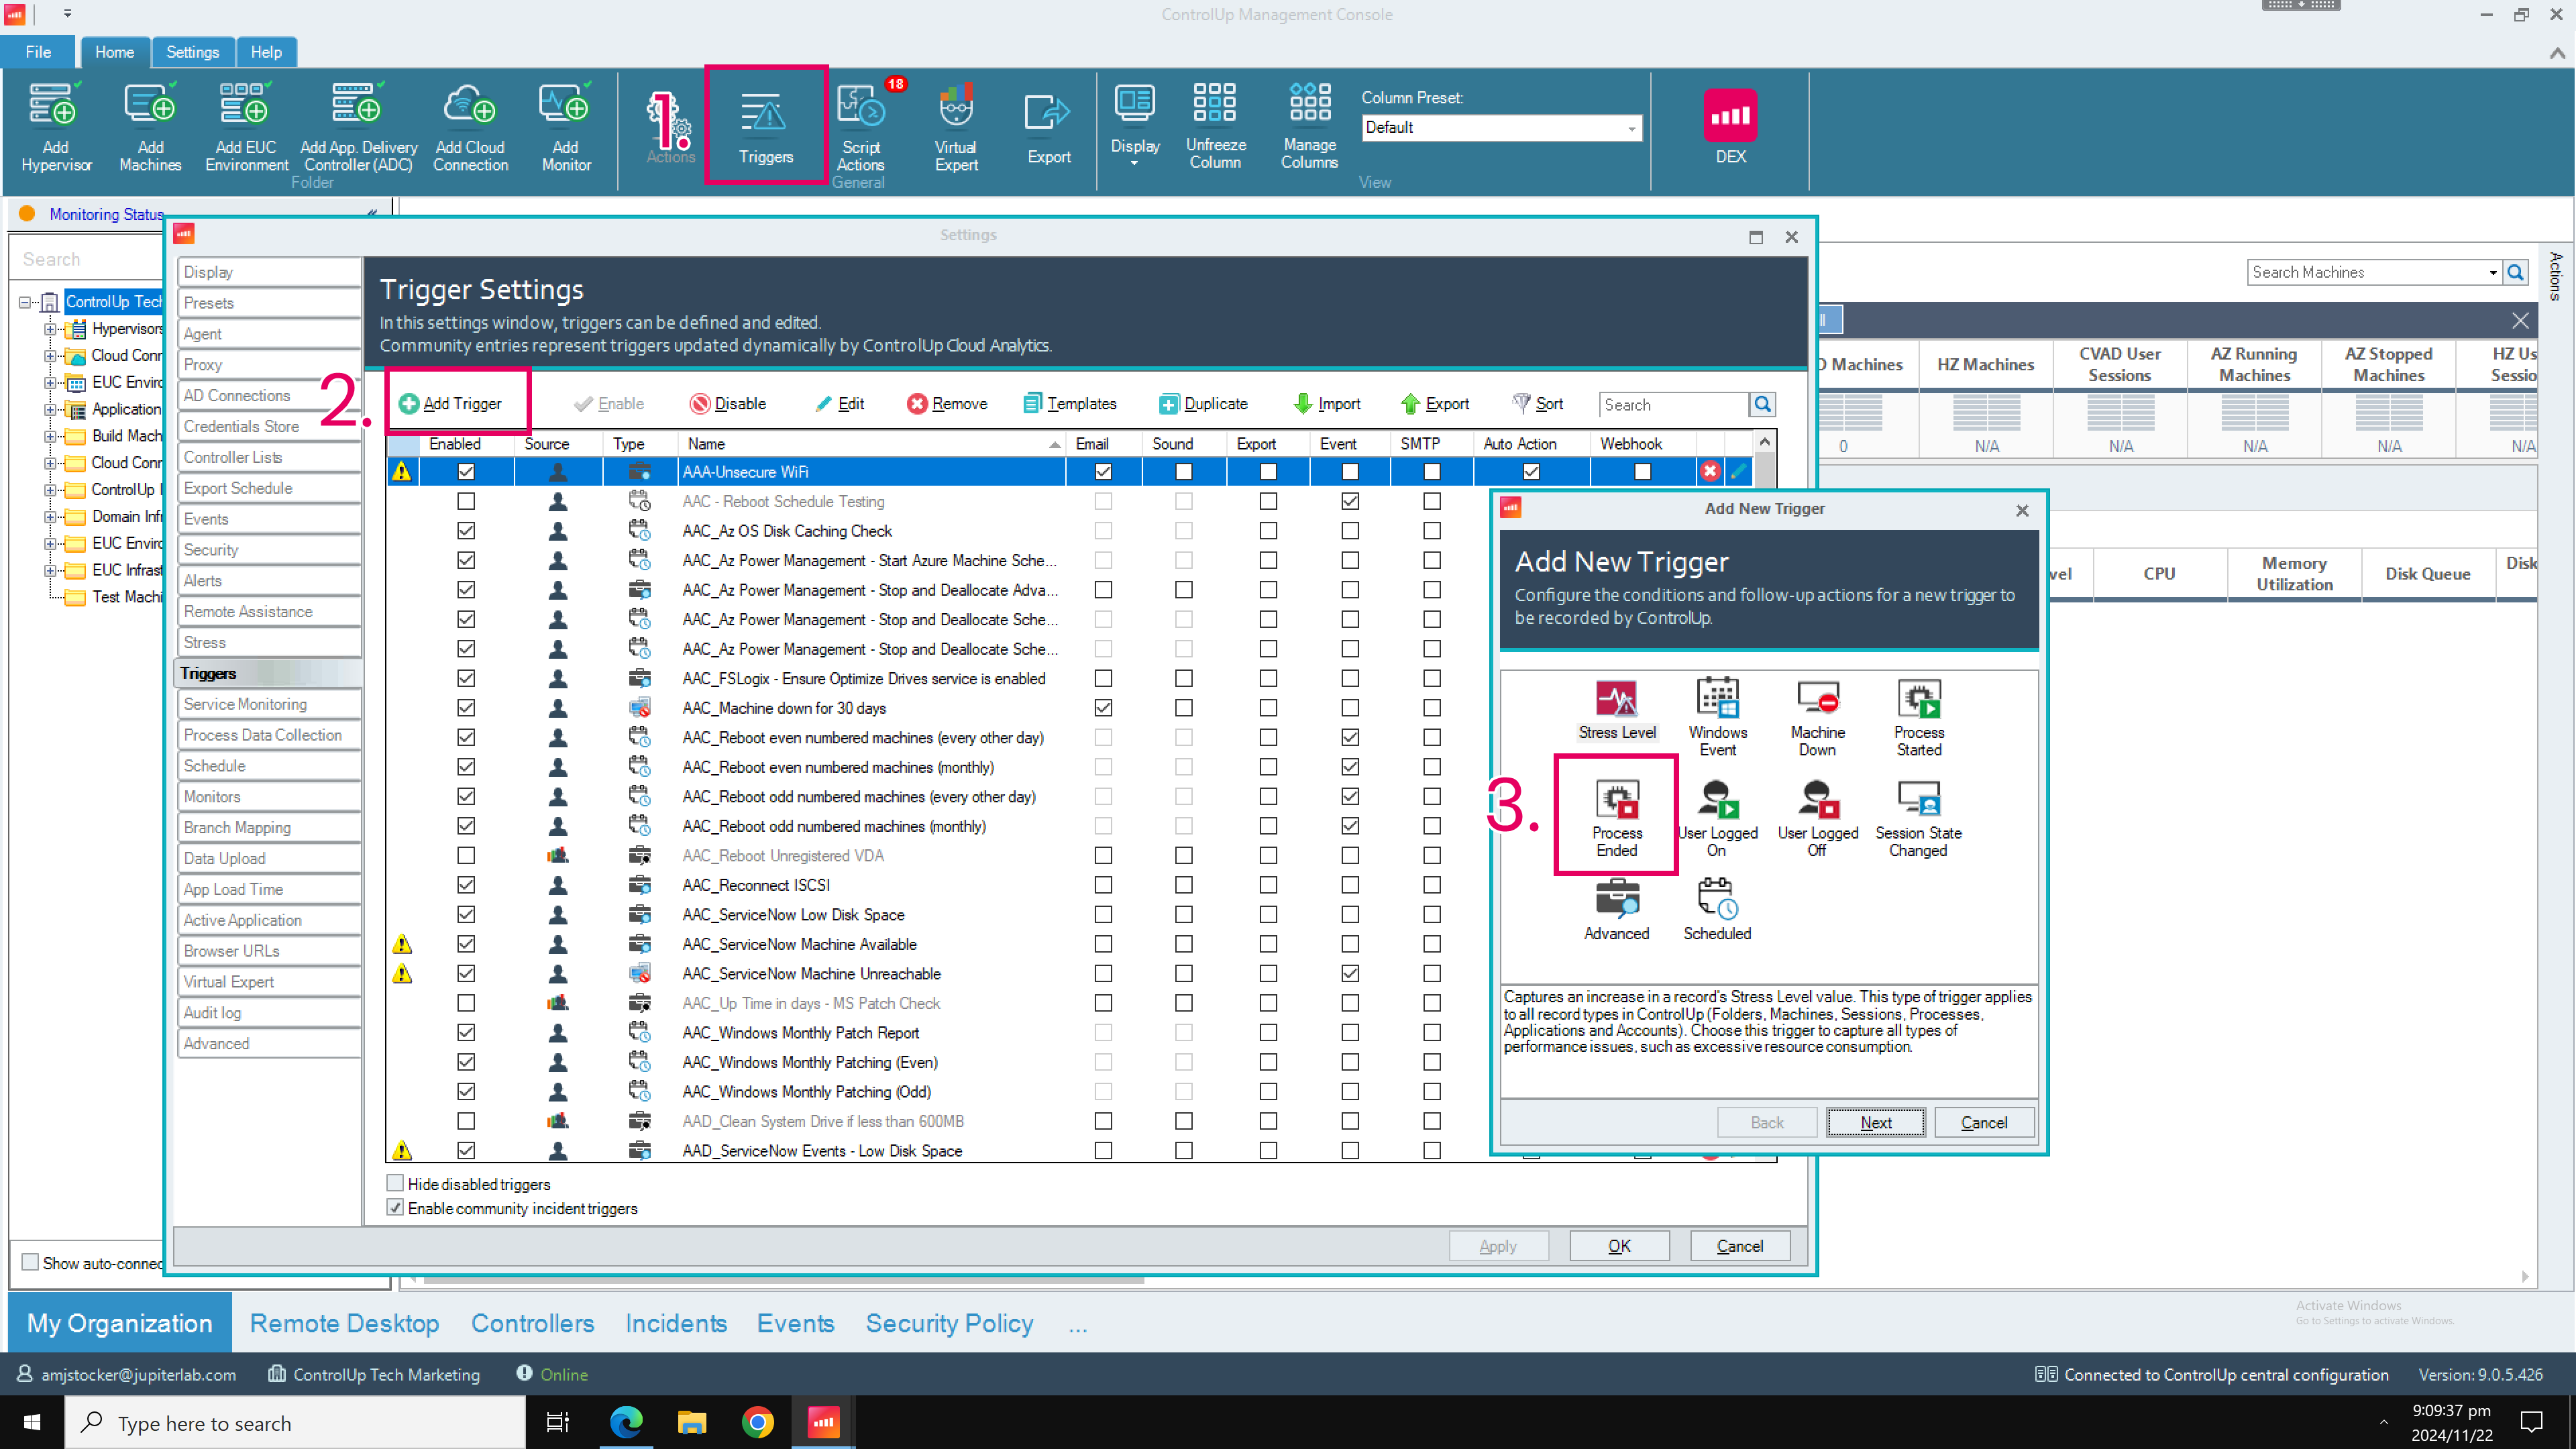Open the Incidents tab
The height and width of the screenshot is (1449, 2576).
coord(676,1323)
